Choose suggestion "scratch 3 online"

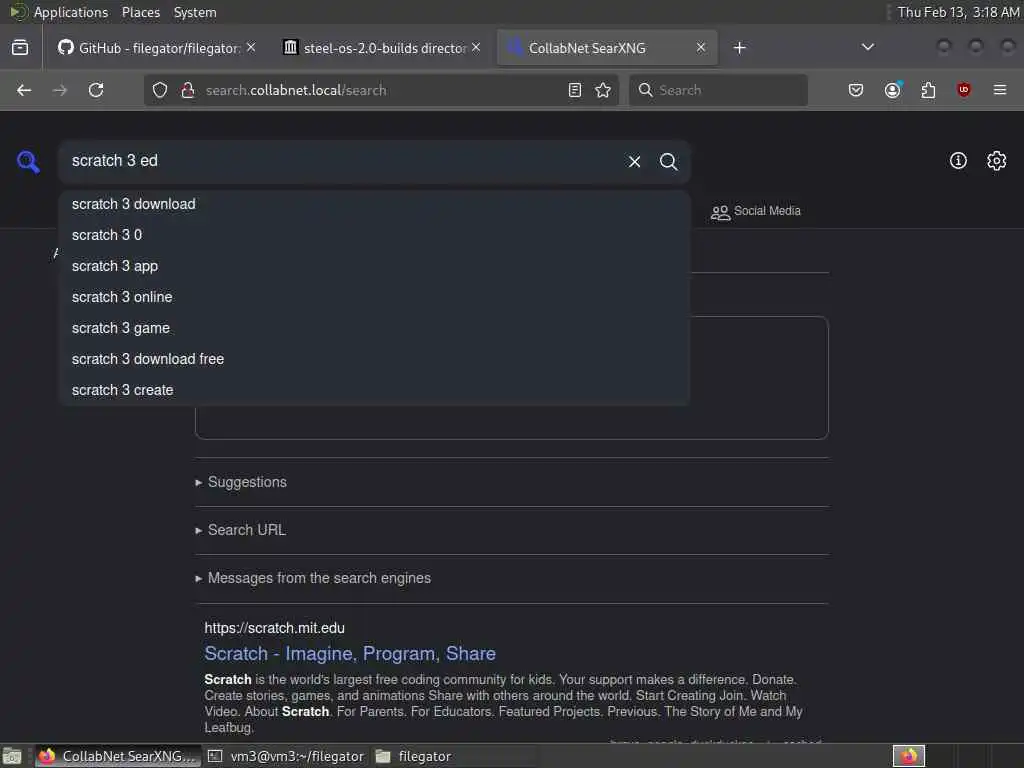(374, 297)
